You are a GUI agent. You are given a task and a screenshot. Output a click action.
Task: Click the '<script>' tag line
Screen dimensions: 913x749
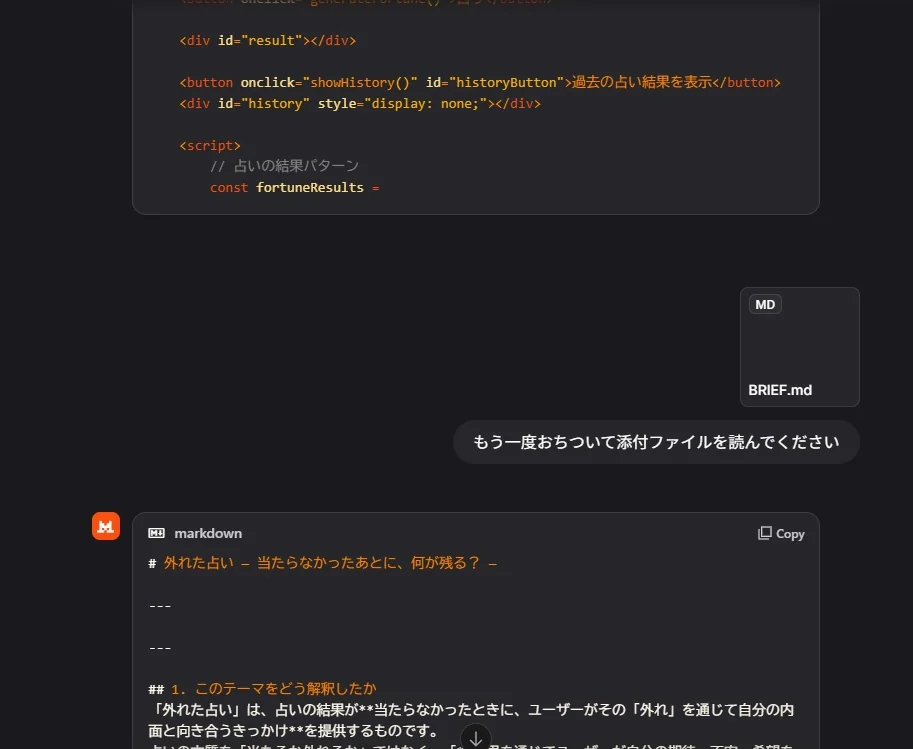210,146
